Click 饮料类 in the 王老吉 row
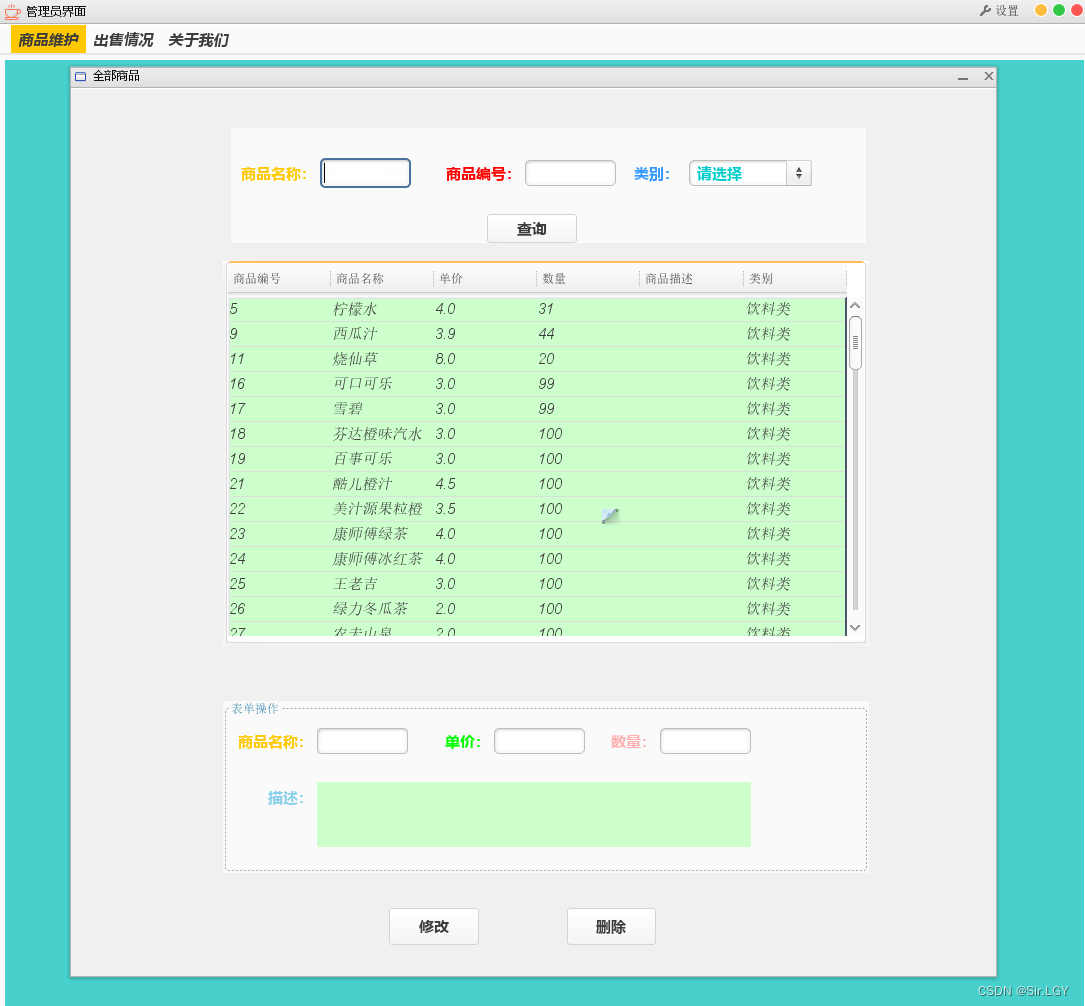 (x=768, y=583)
